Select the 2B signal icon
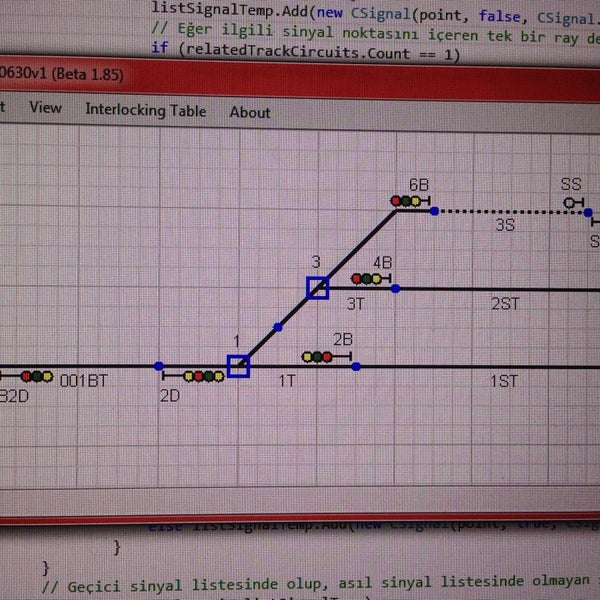The height and width of the screenshot is (600, 600). [x=326, y=357]
